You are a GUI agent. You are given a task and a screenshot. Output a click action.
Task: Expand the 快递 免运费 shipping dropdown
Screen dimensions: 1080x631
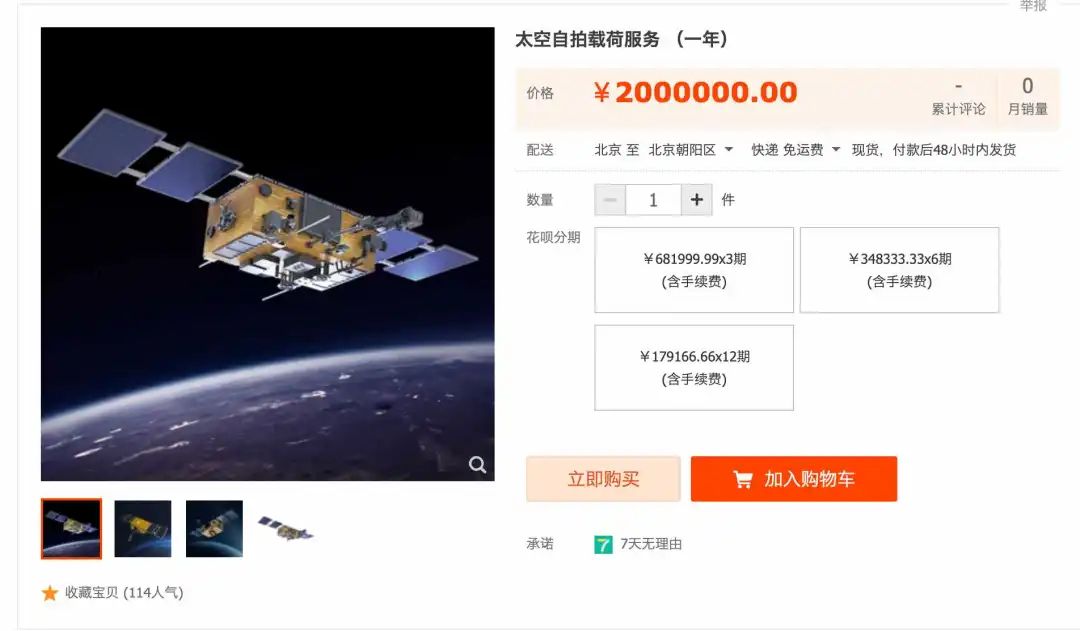tap(796, 149)
